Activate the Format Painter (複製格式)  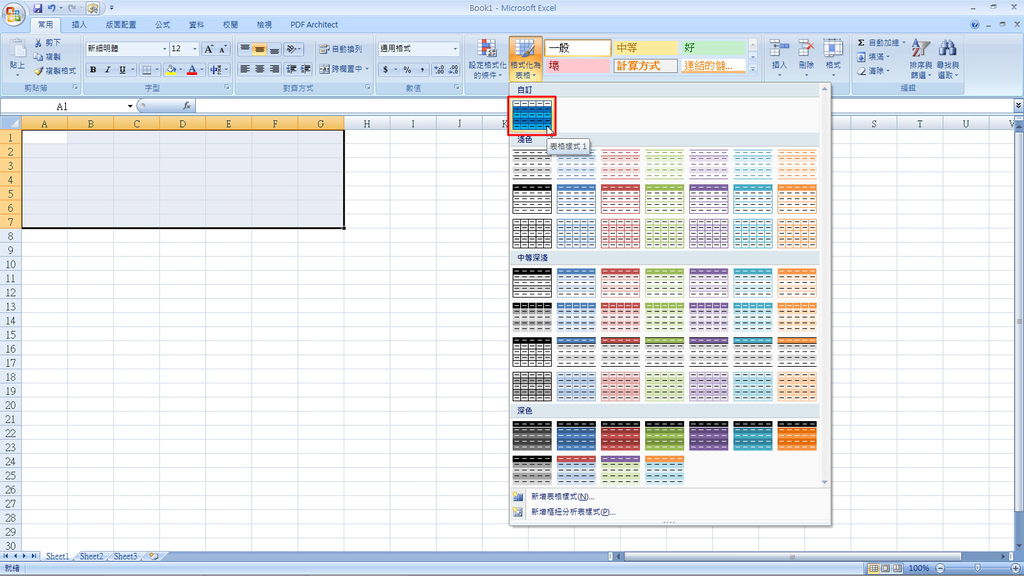click(55, 71)
